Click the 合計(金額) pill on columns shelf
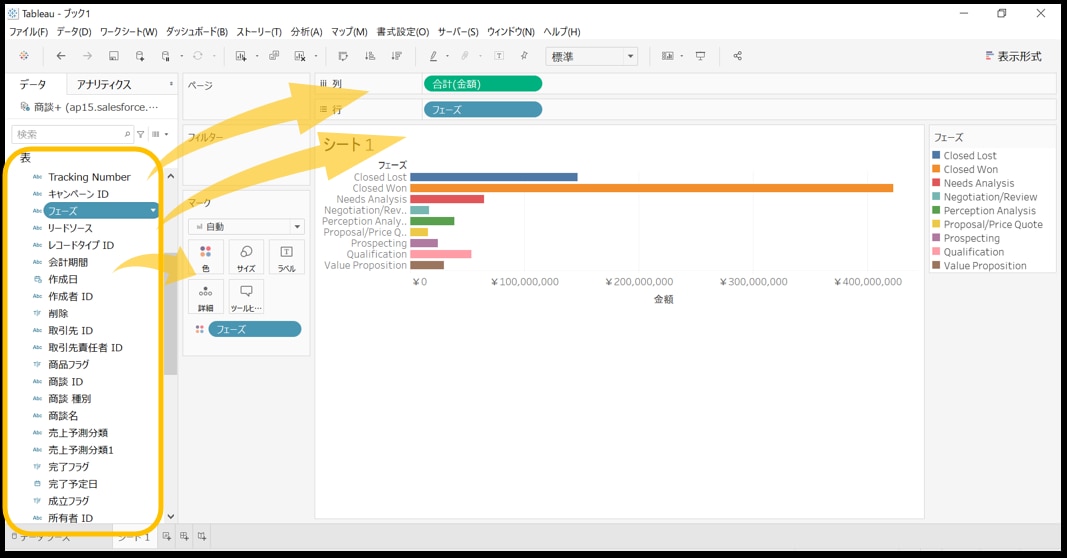 click(x=482, y=84)
